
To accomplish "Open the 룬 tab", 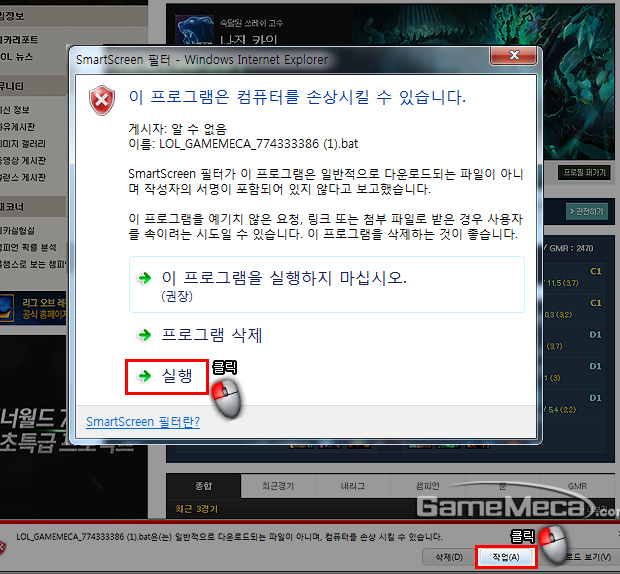I will pyautogui.click(x=502, y=486).
